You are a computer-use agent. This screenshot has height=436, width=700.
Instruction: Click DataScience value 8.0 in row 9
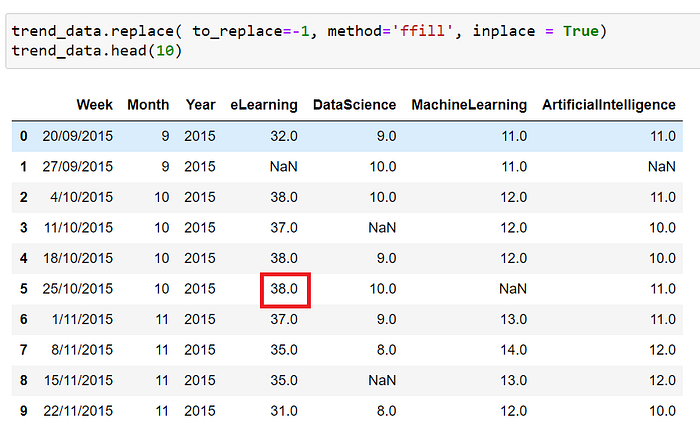coord(386,411)
